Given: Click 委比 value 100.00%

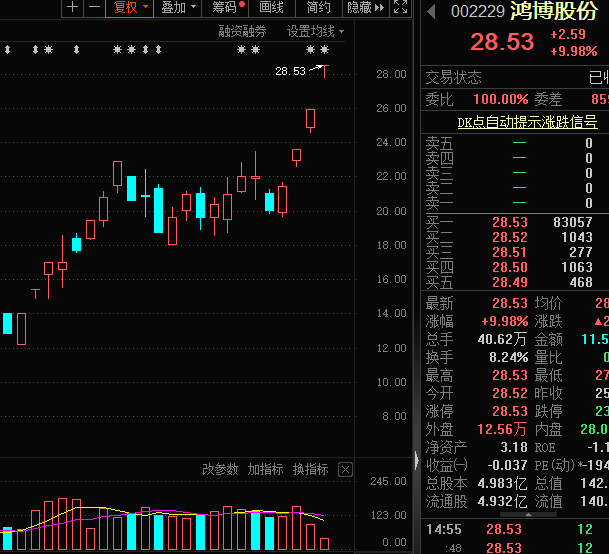Looking at the screenshot, I should 501,99.
